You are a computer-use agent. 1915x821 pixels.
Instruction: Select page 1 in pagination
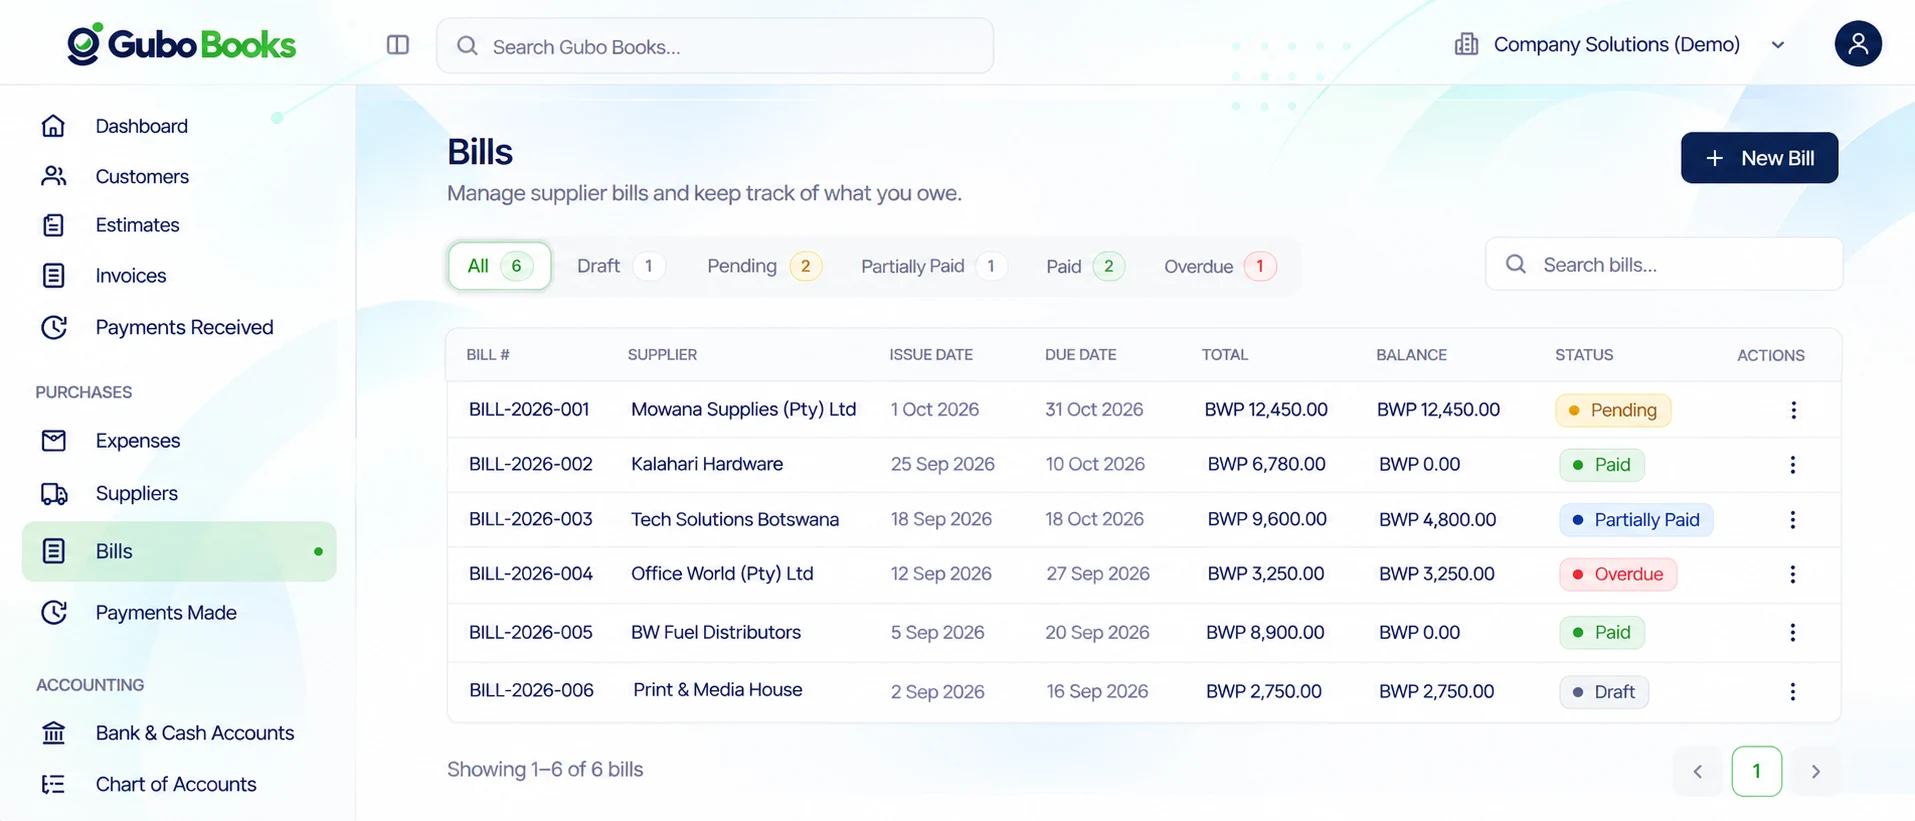click(x=1757, y=771)
